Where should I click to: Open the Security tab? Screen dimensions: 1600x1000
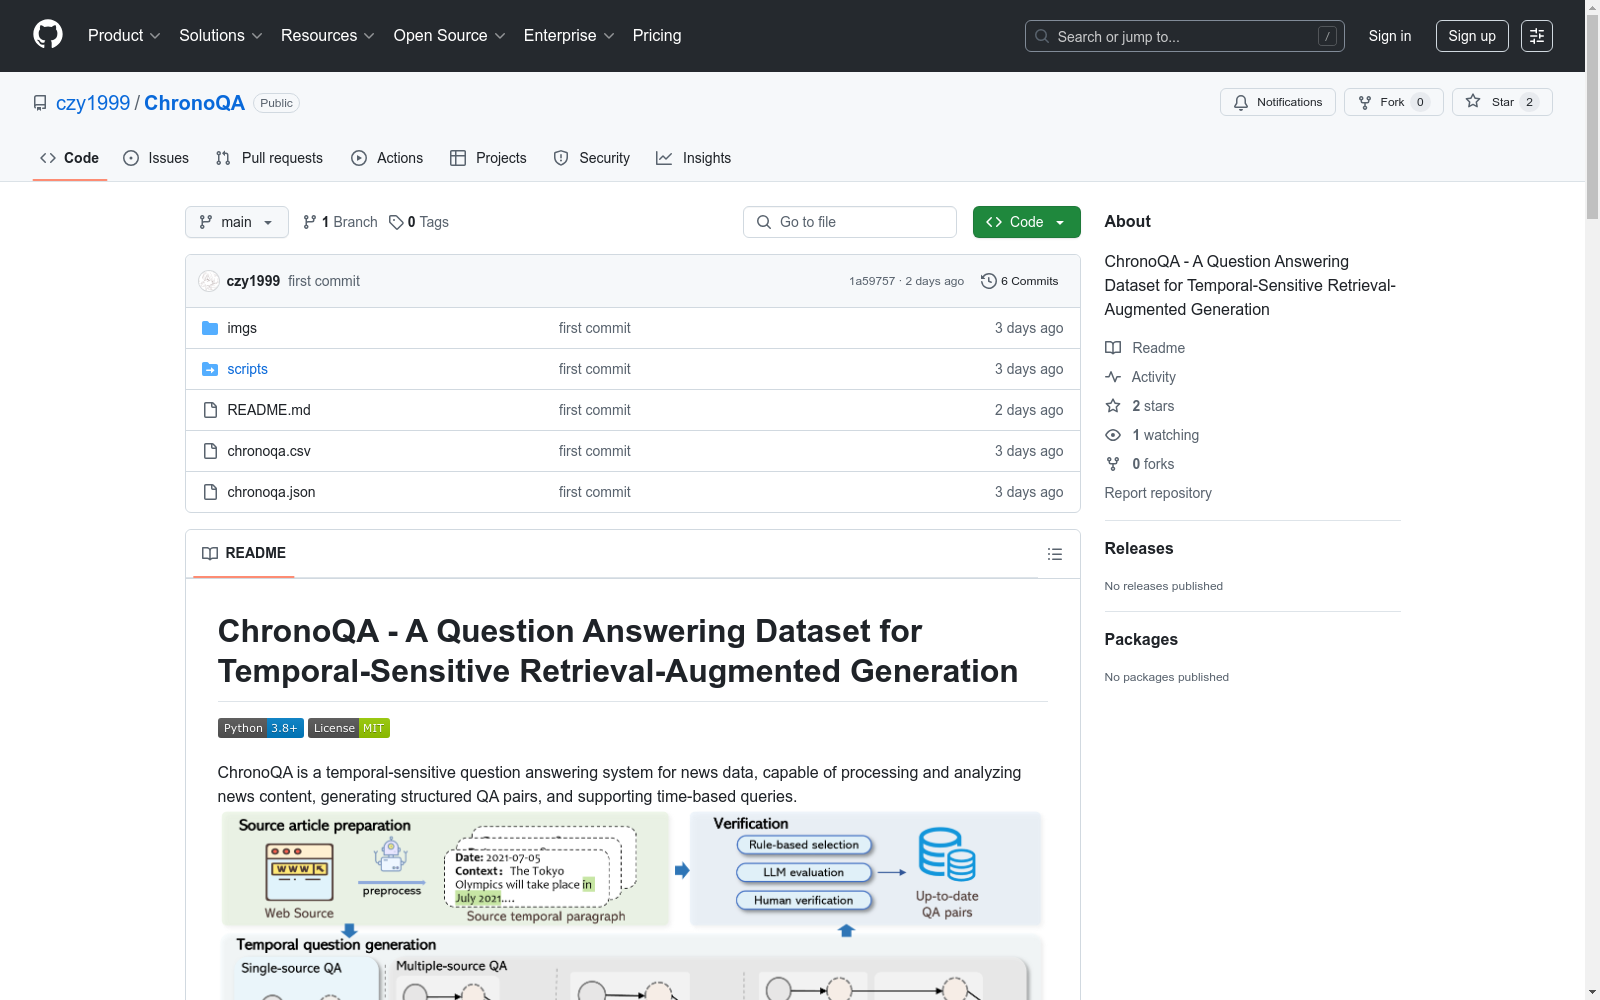(592, 158)
